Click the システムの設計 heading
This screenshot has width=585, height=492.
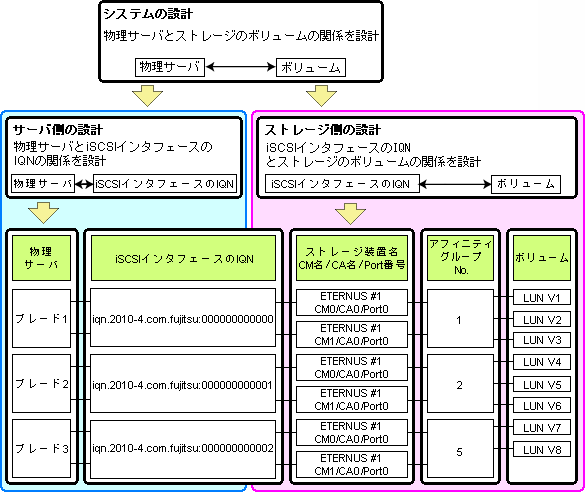pos(148,14)
